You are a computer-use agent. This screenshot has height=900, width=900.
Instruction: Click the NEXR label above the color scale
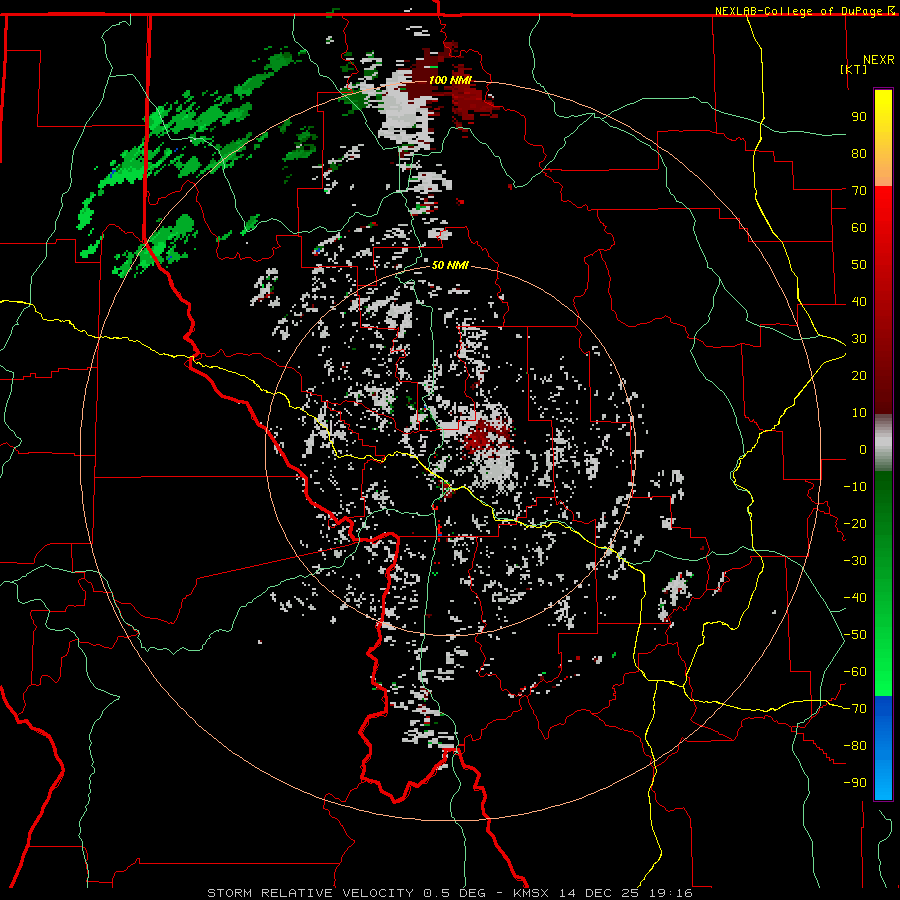[879, 60]
